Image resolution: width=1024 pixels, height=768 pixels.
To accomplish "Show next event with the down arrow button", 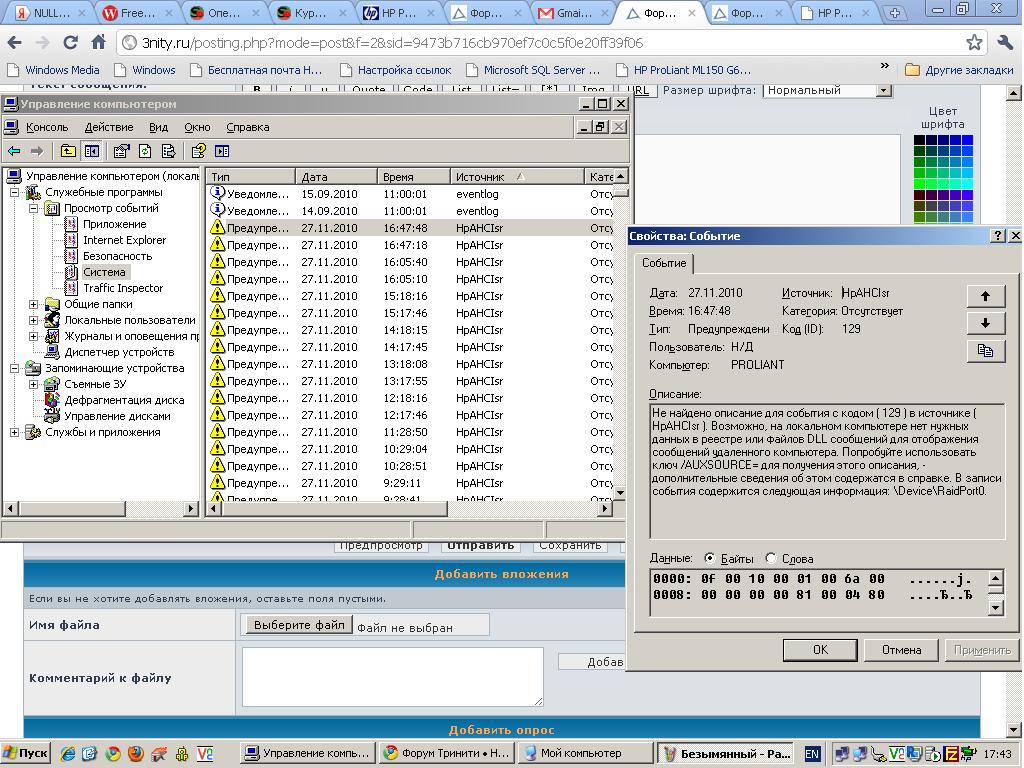I will click(x=985, y=323).
